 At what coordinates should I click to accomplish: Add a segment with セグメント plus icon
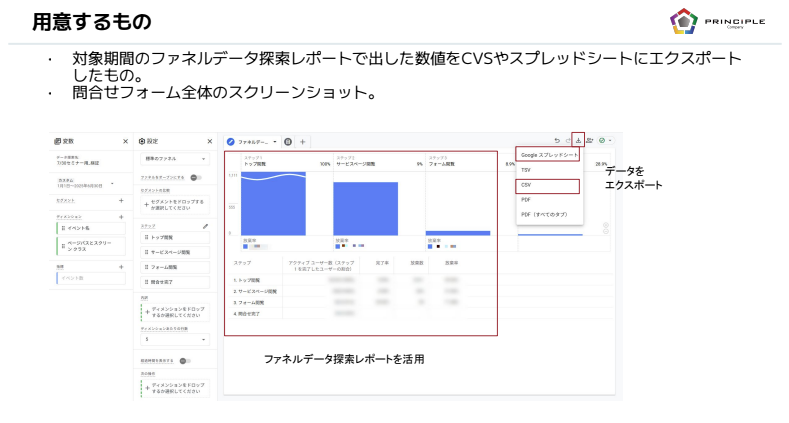[121, 200]
